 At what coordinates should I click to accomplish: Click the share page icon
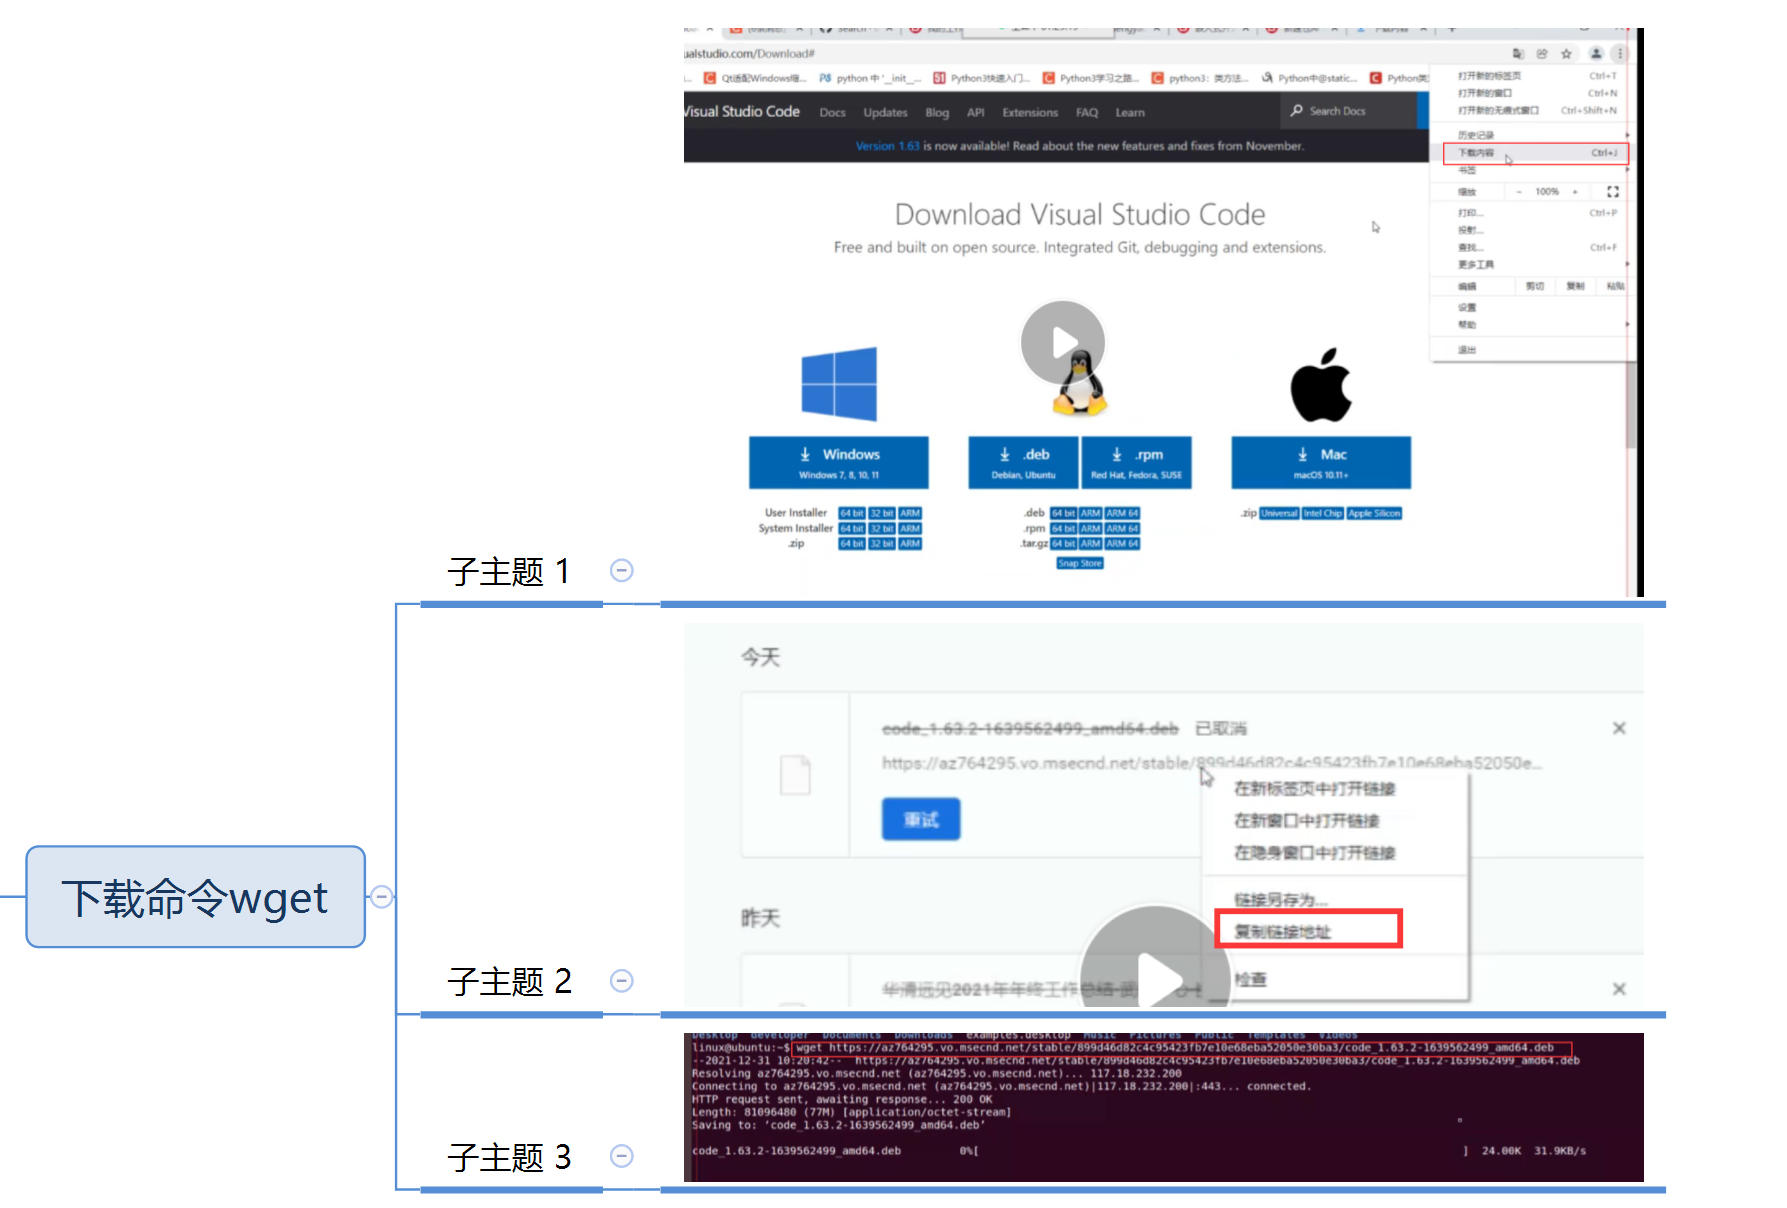[1542, 54]
